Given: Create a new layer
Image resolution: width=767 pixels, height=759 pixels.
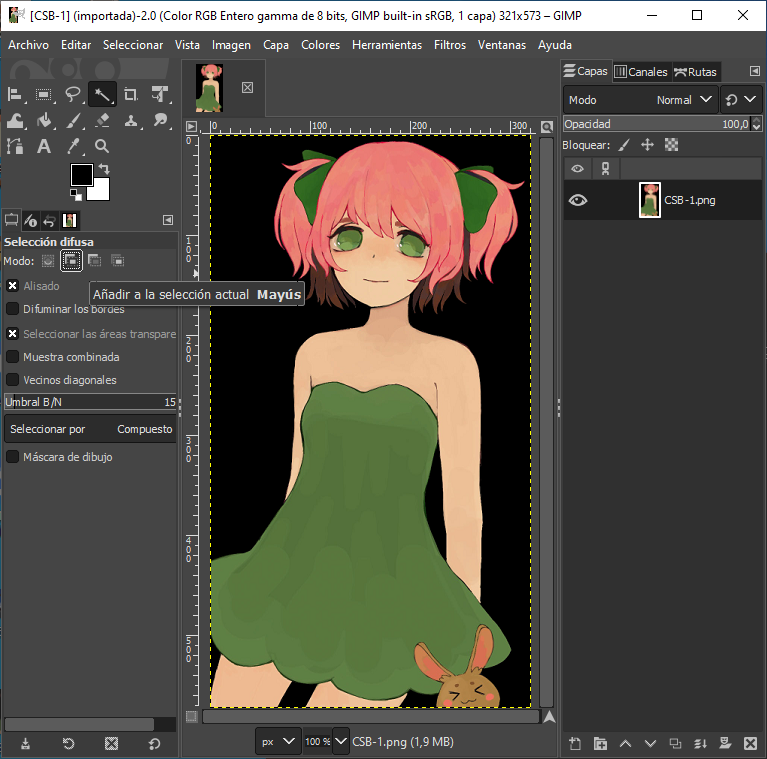Looking at the screenshot, I should point(575,743).
